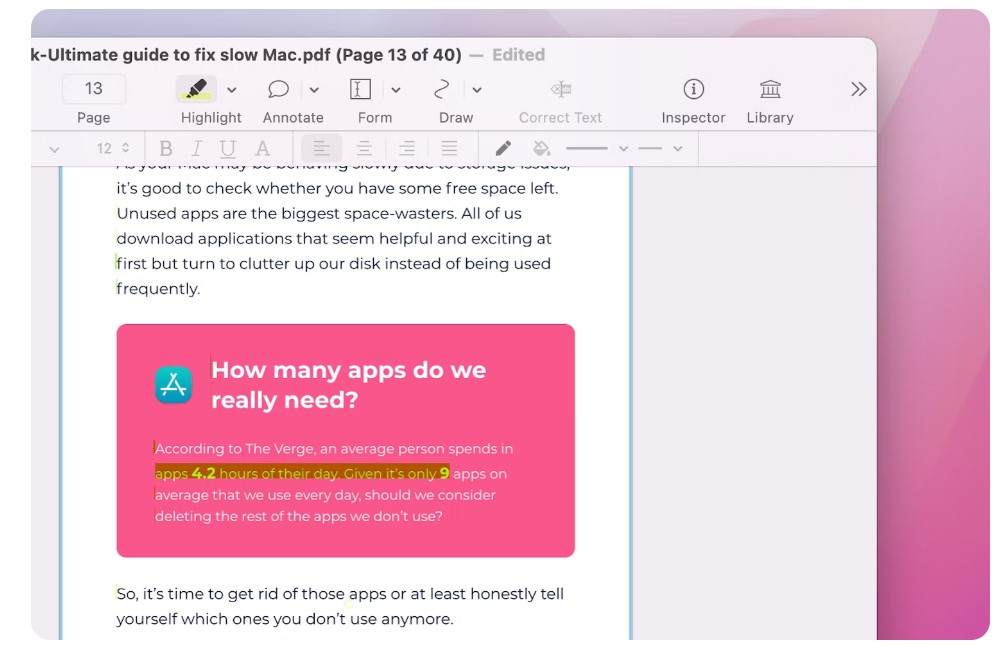Expand the Annotate tool options

pyautogui.click(x=314, y=90)
